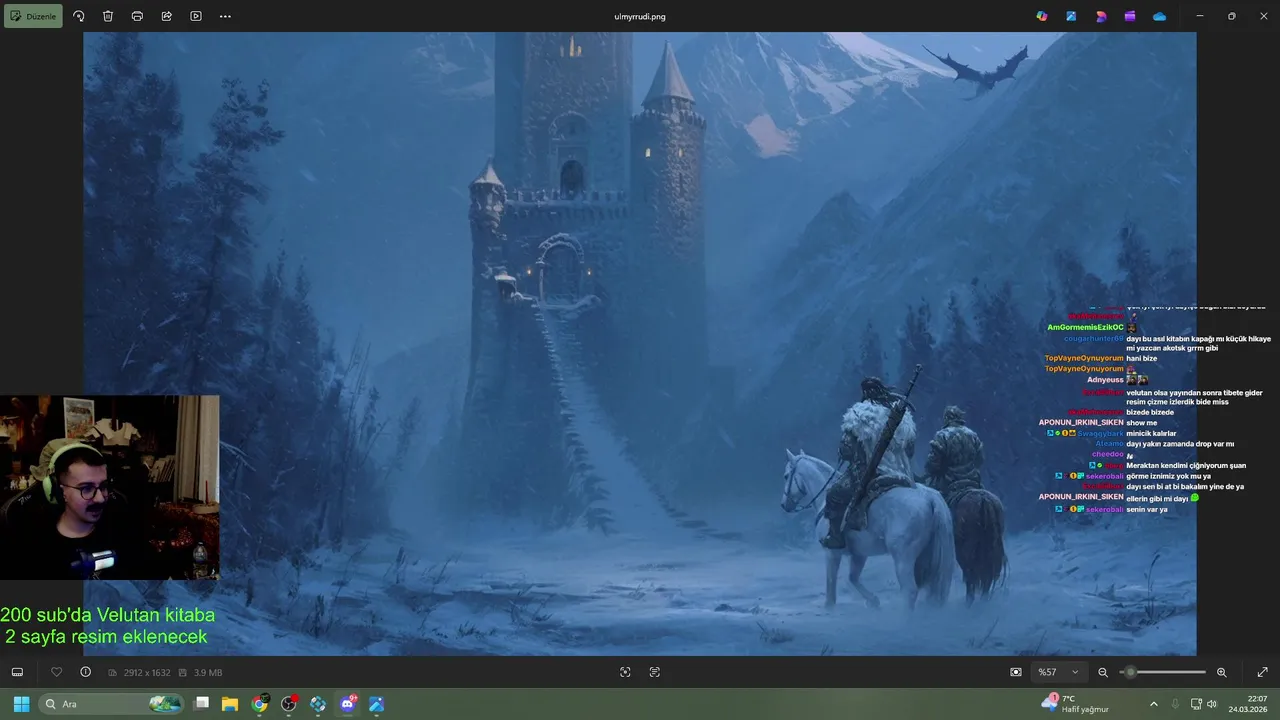Click the 3.9 MB file size text
The image size is (1280, 720).
208,673
